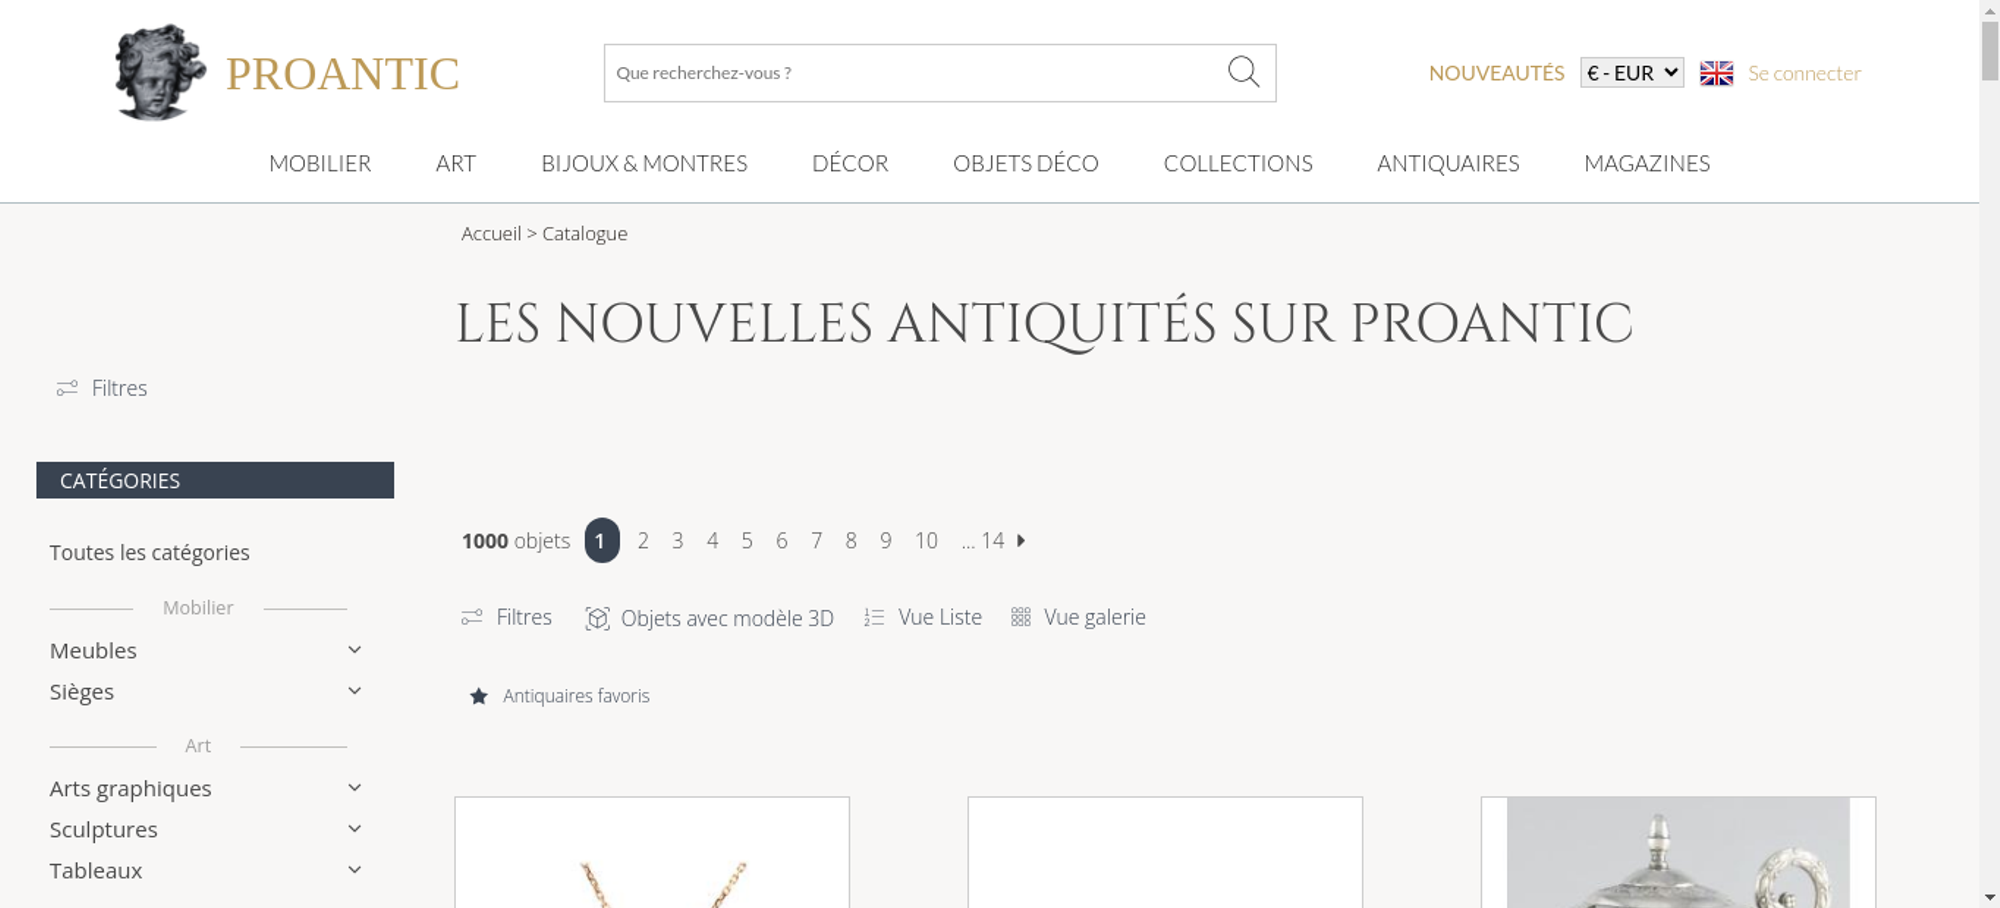Screen dimensions: 2000x908
Task: Switch to Vue Liste view
Action: (x=923, y=617)
